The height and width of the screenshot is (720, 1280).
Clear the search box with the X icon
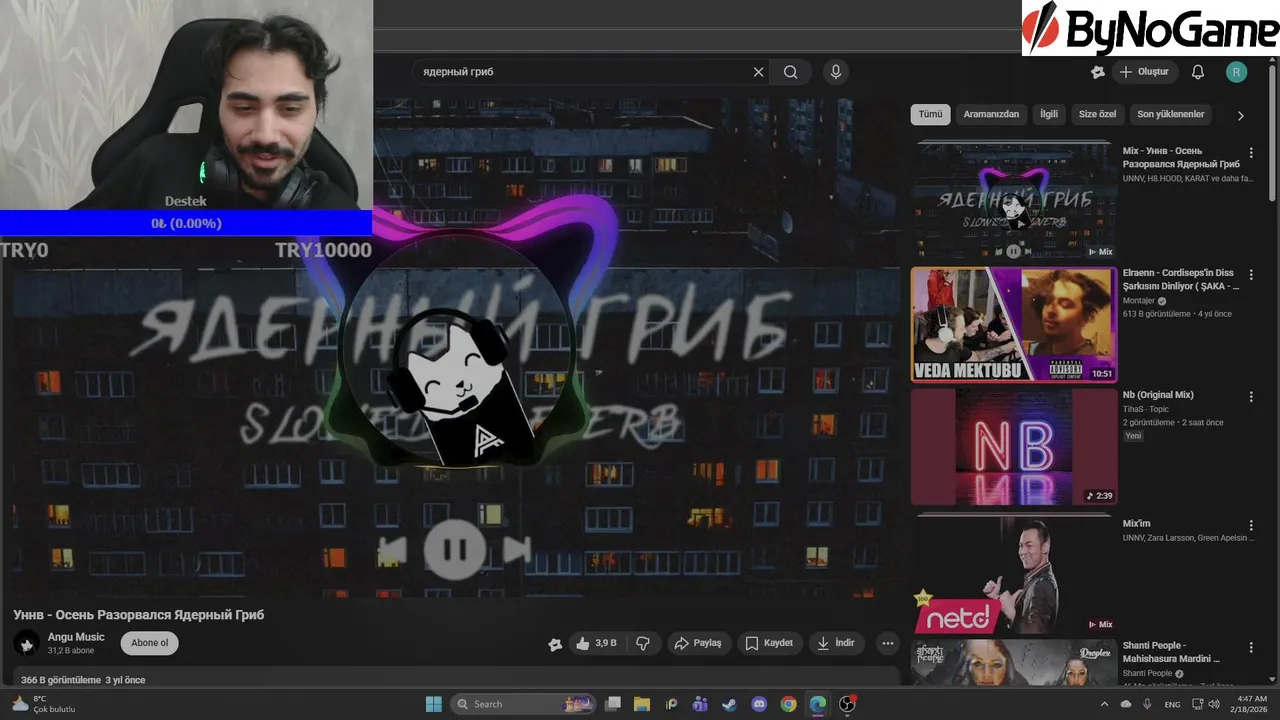tap(758, 72)
